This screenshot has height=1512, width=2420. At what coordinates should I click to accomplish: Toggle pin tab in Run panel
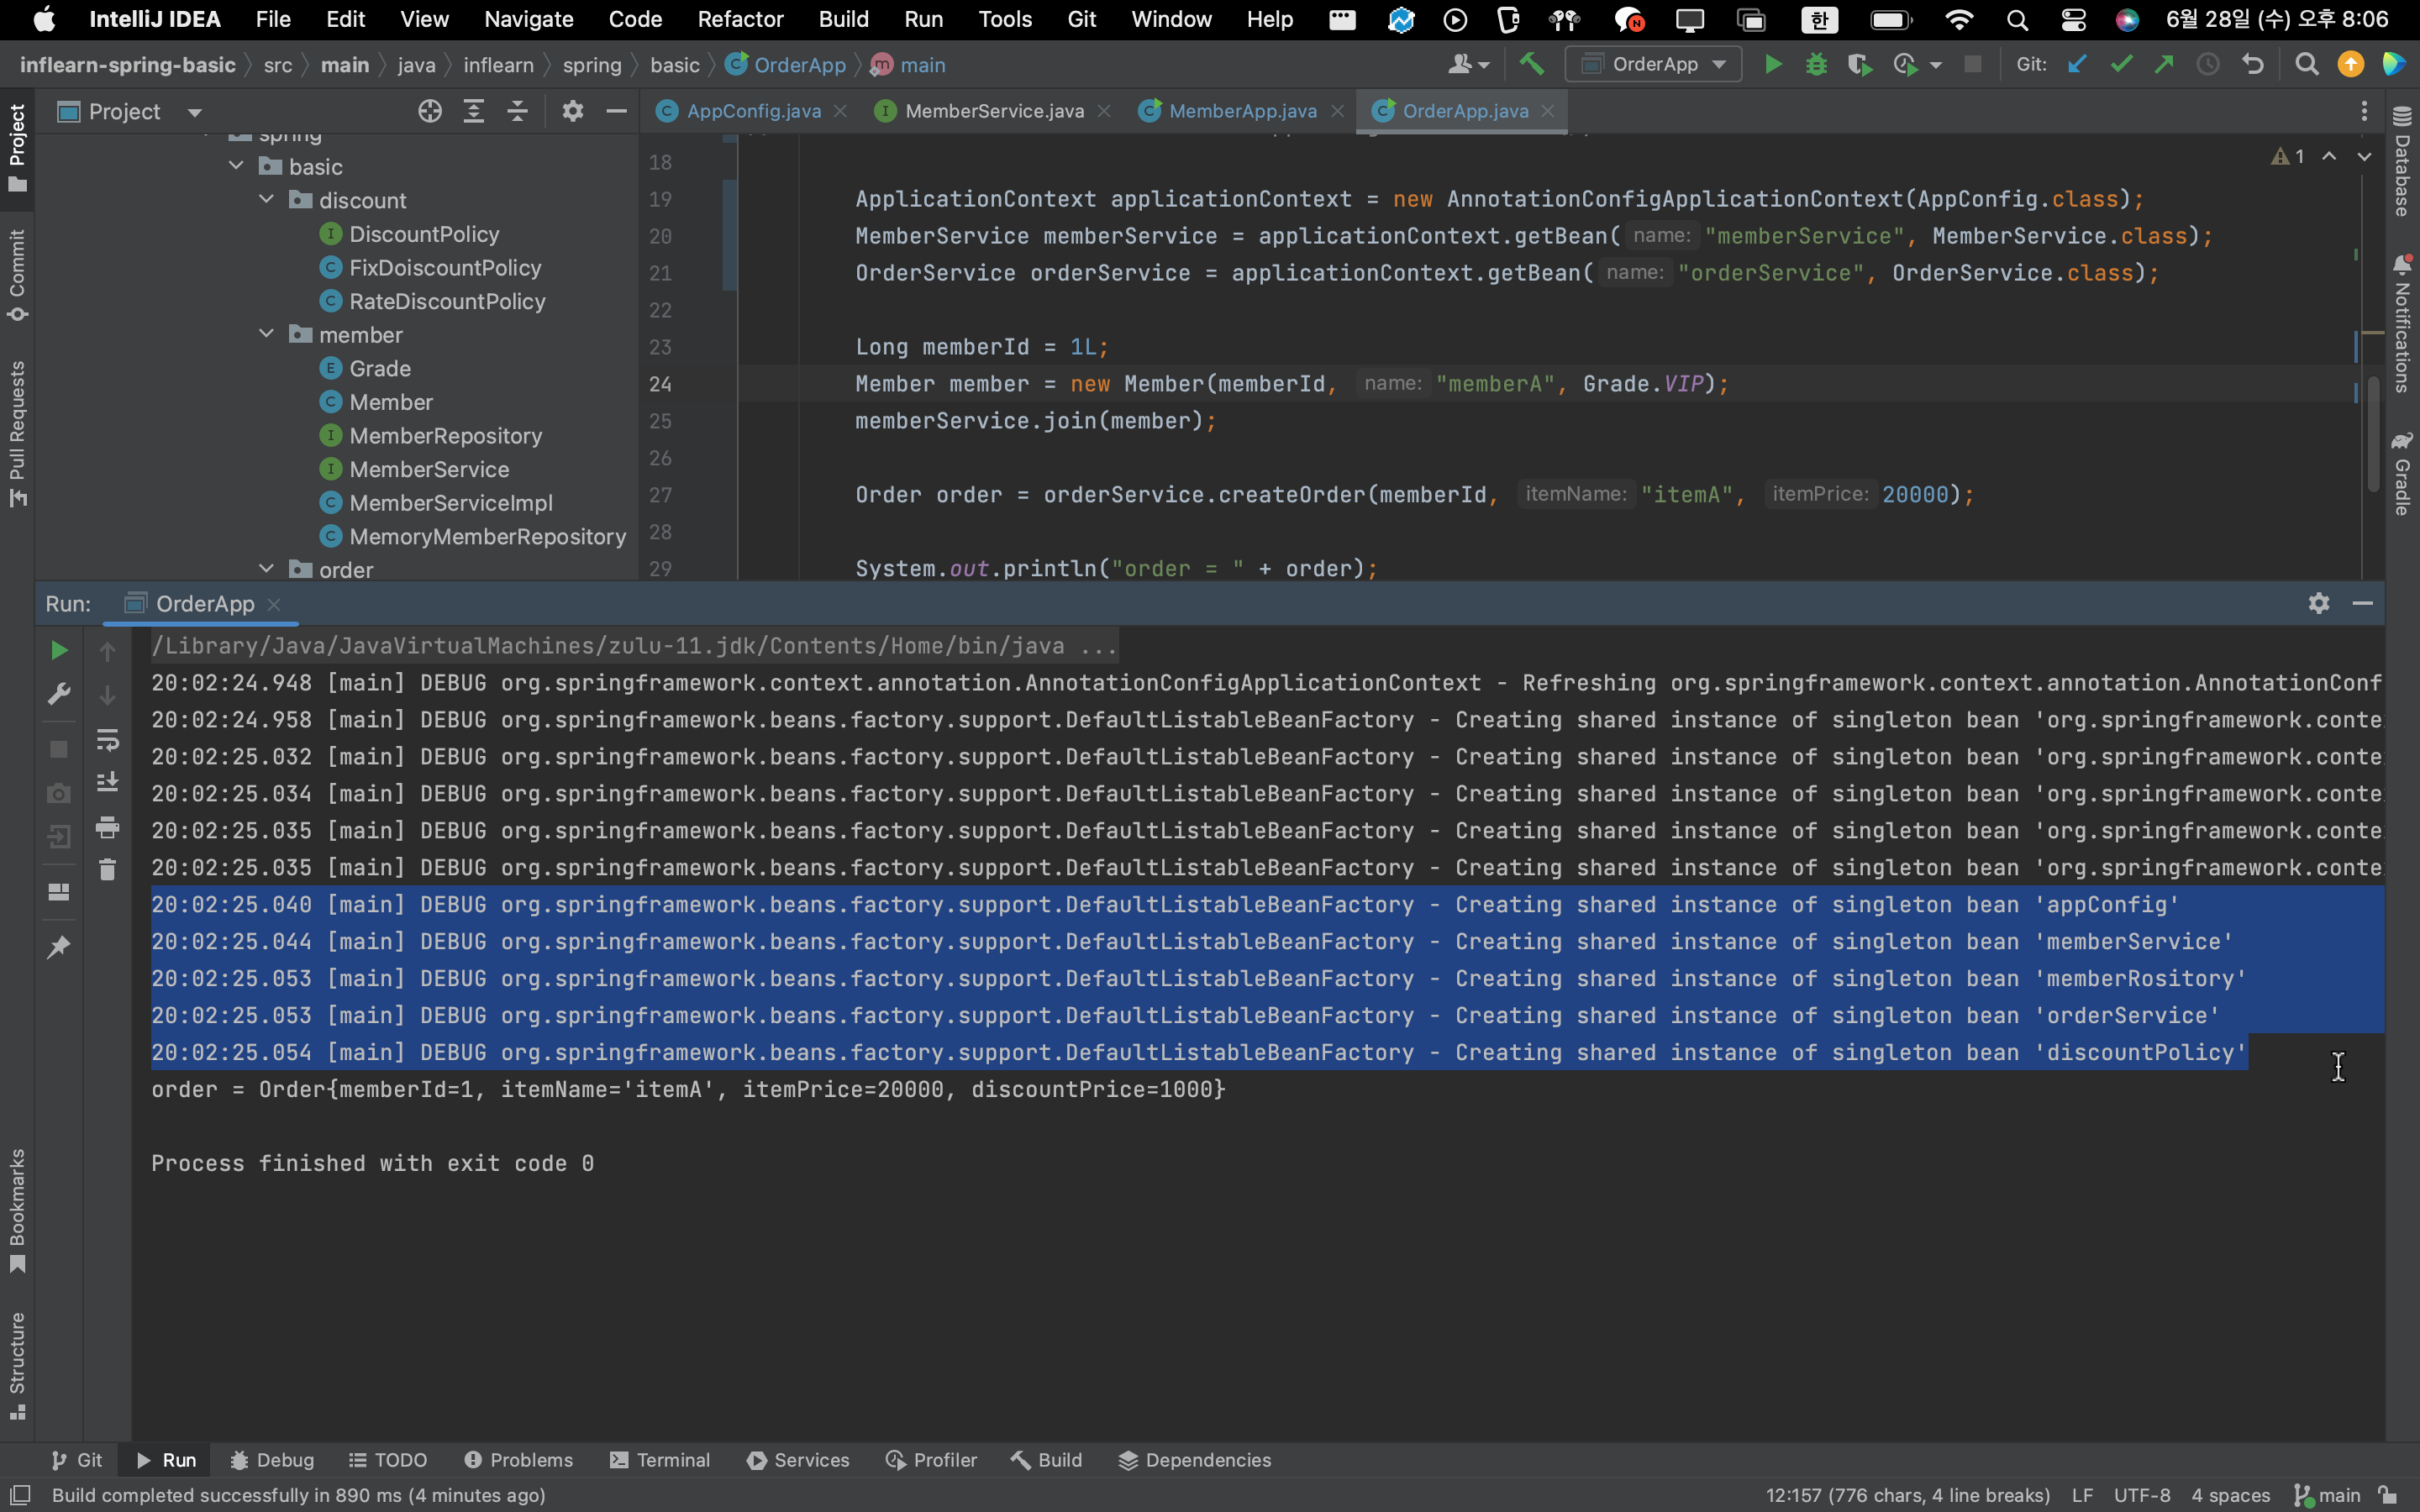59,946
